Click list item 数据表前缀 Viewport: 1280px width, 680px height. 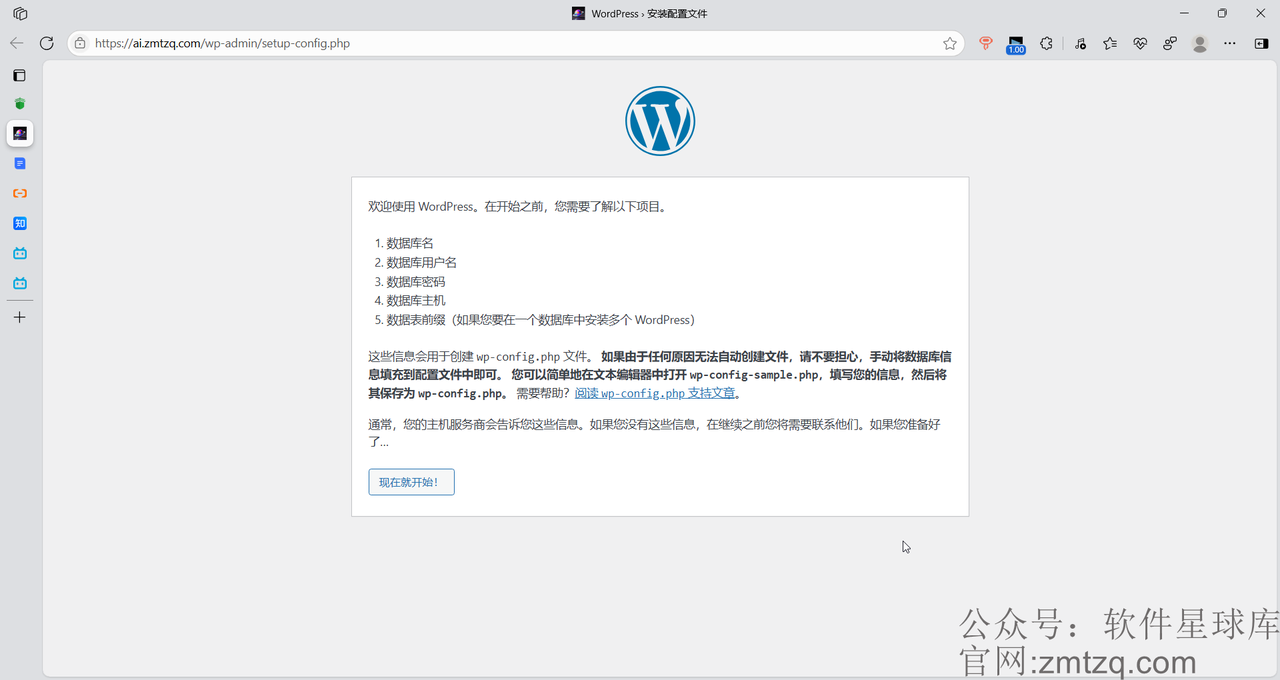(x=540, y=320)
